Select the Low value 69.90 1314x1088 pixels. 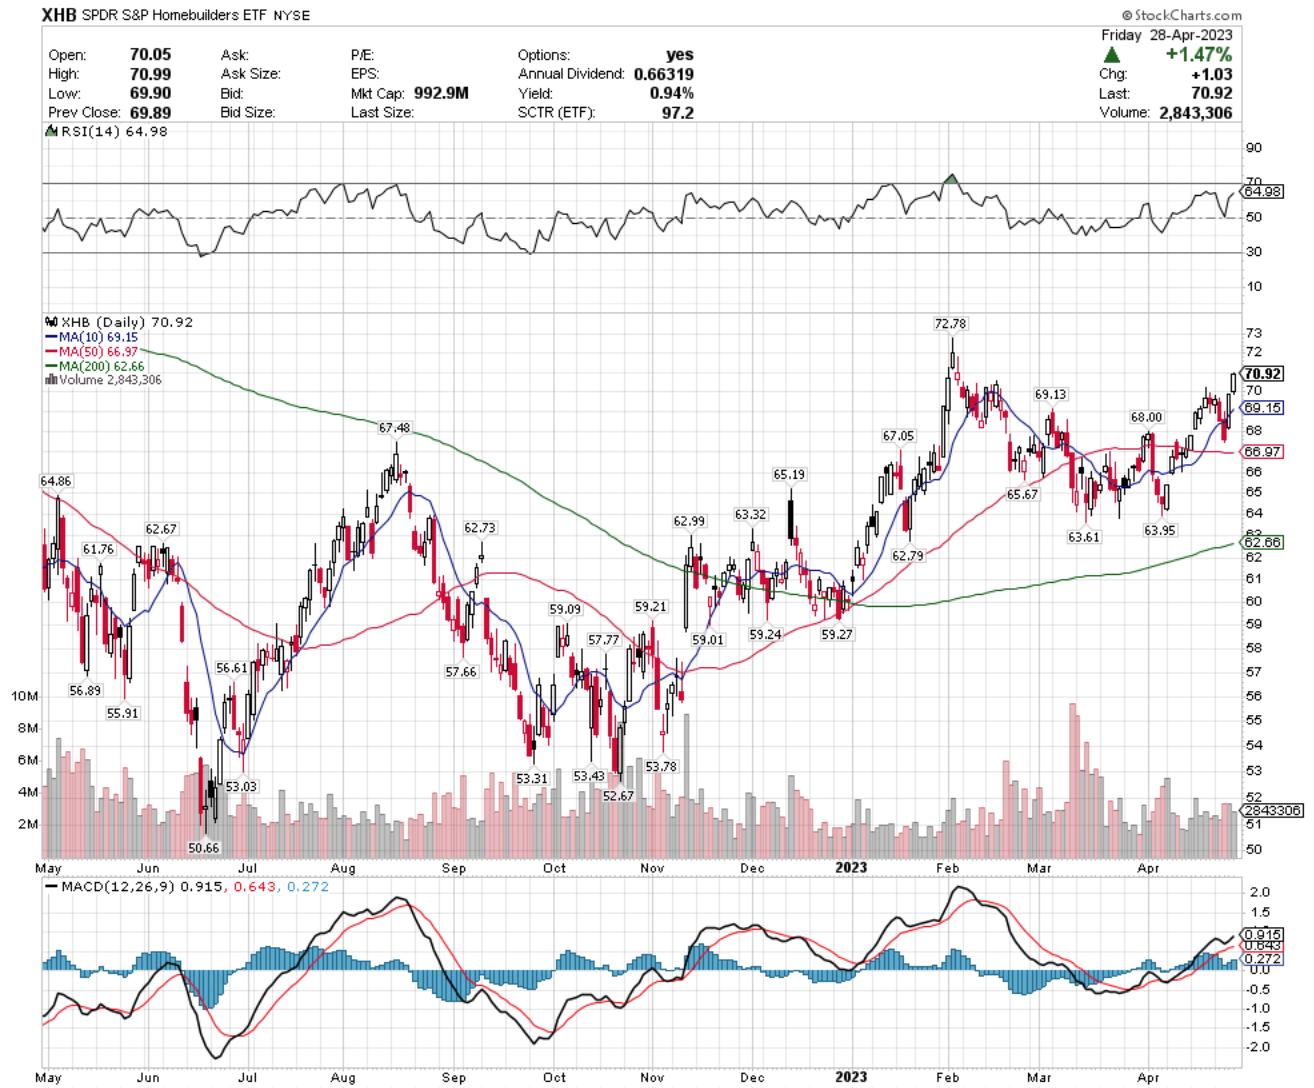(150, 93)
